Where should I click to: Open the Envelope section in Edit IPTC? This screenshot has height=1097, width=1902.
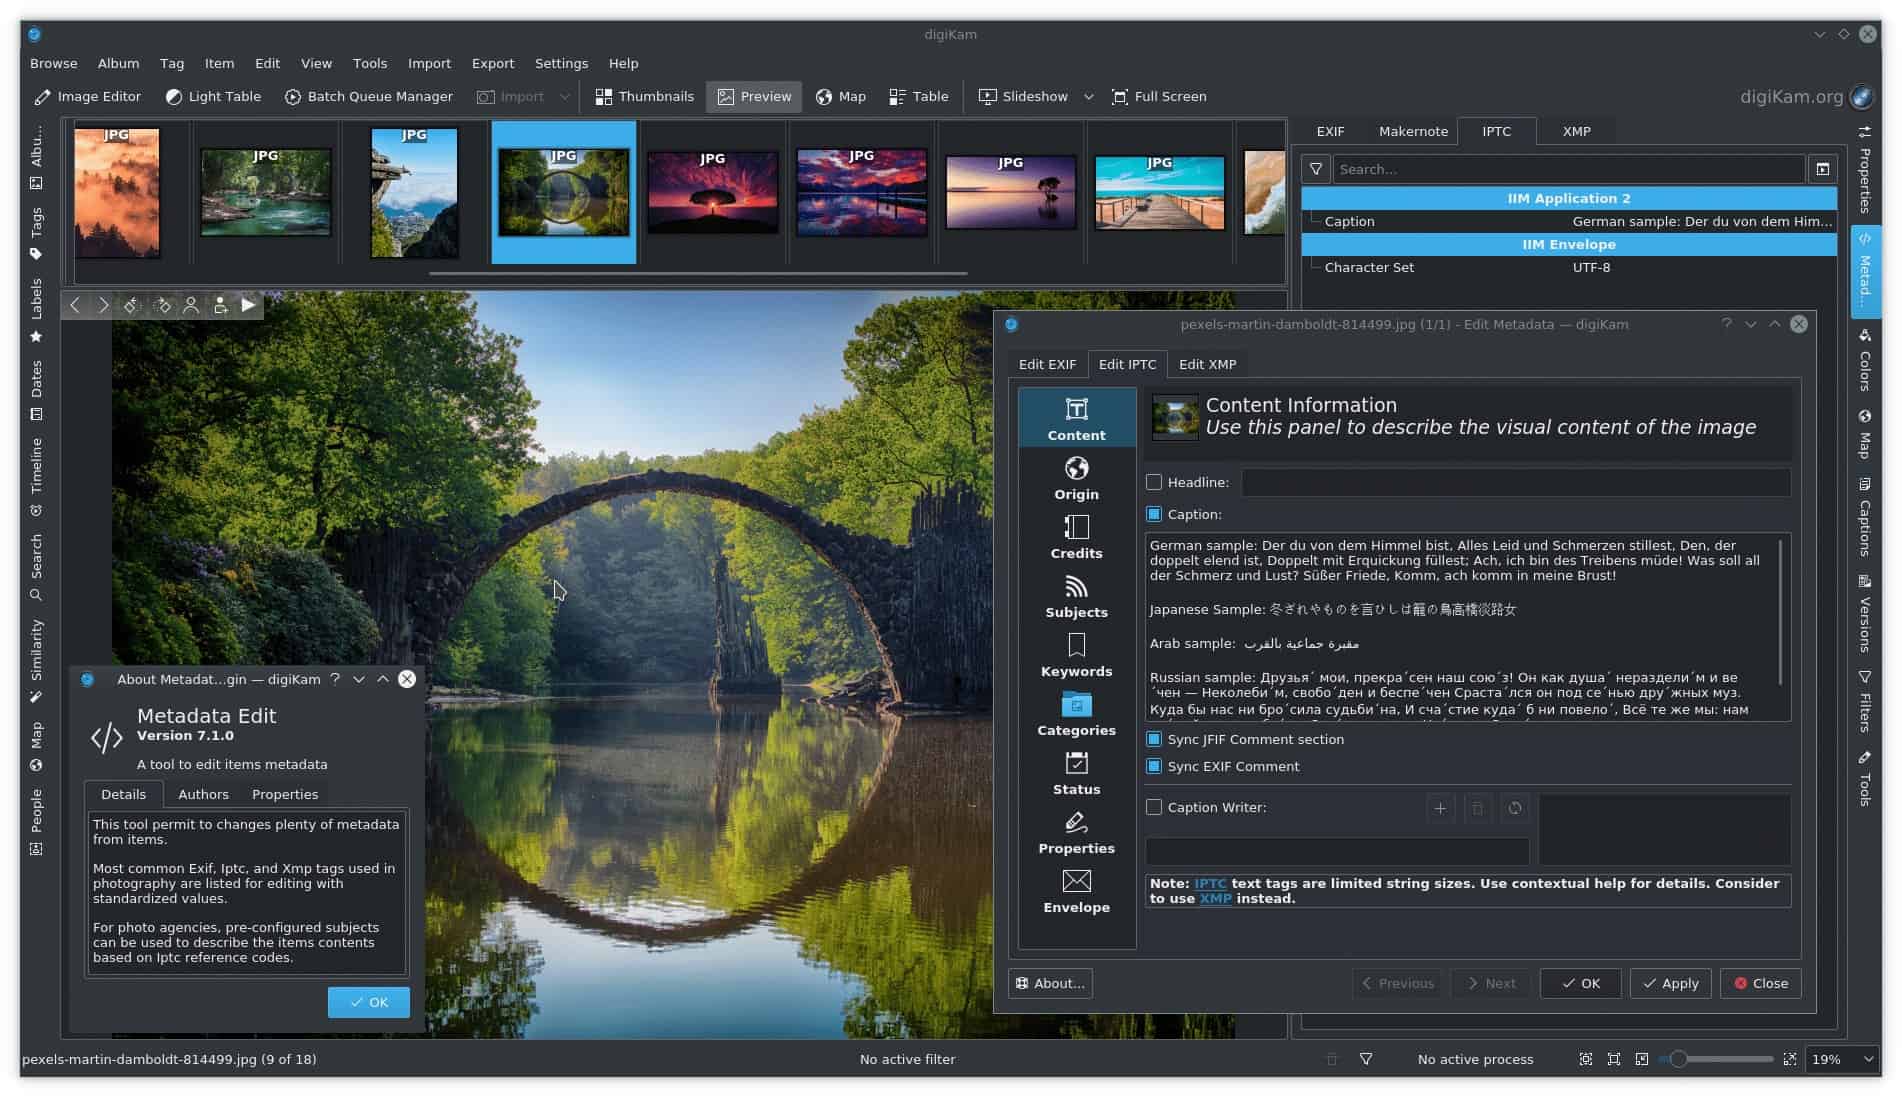(1076, 890)
